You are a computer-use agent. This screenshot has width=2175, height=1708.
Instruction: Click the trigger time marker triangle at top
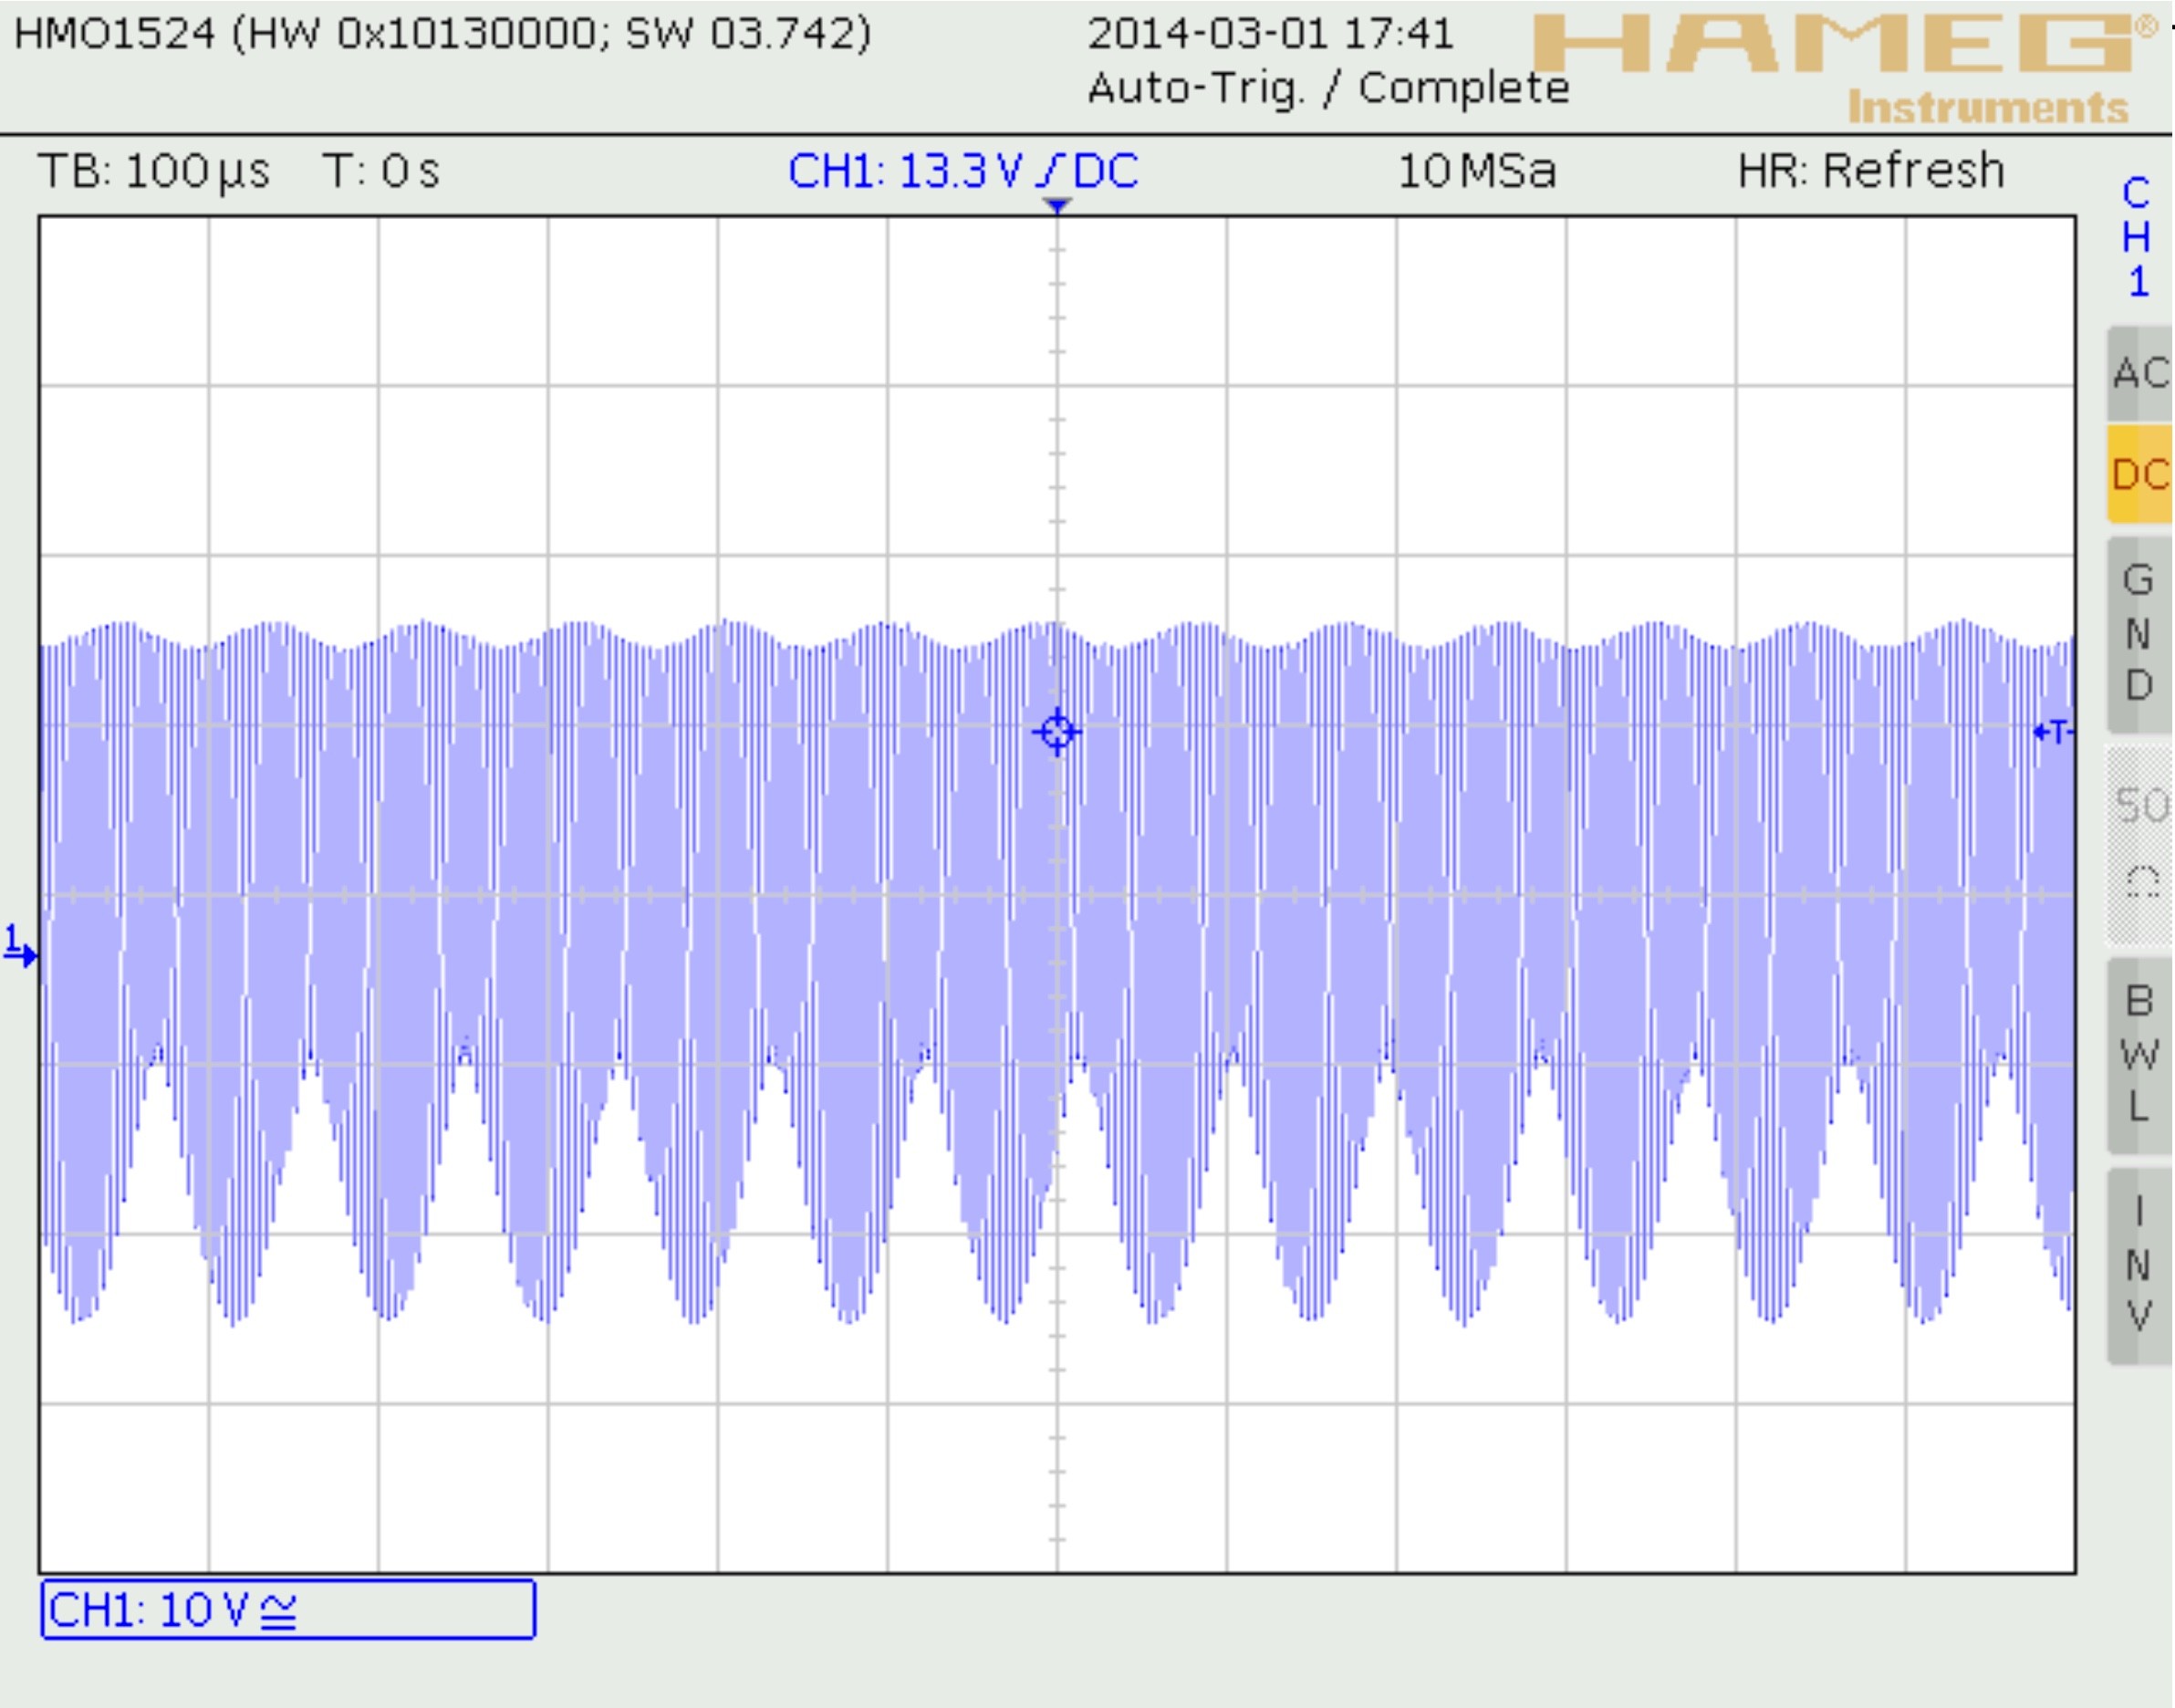pos(1057,206)
